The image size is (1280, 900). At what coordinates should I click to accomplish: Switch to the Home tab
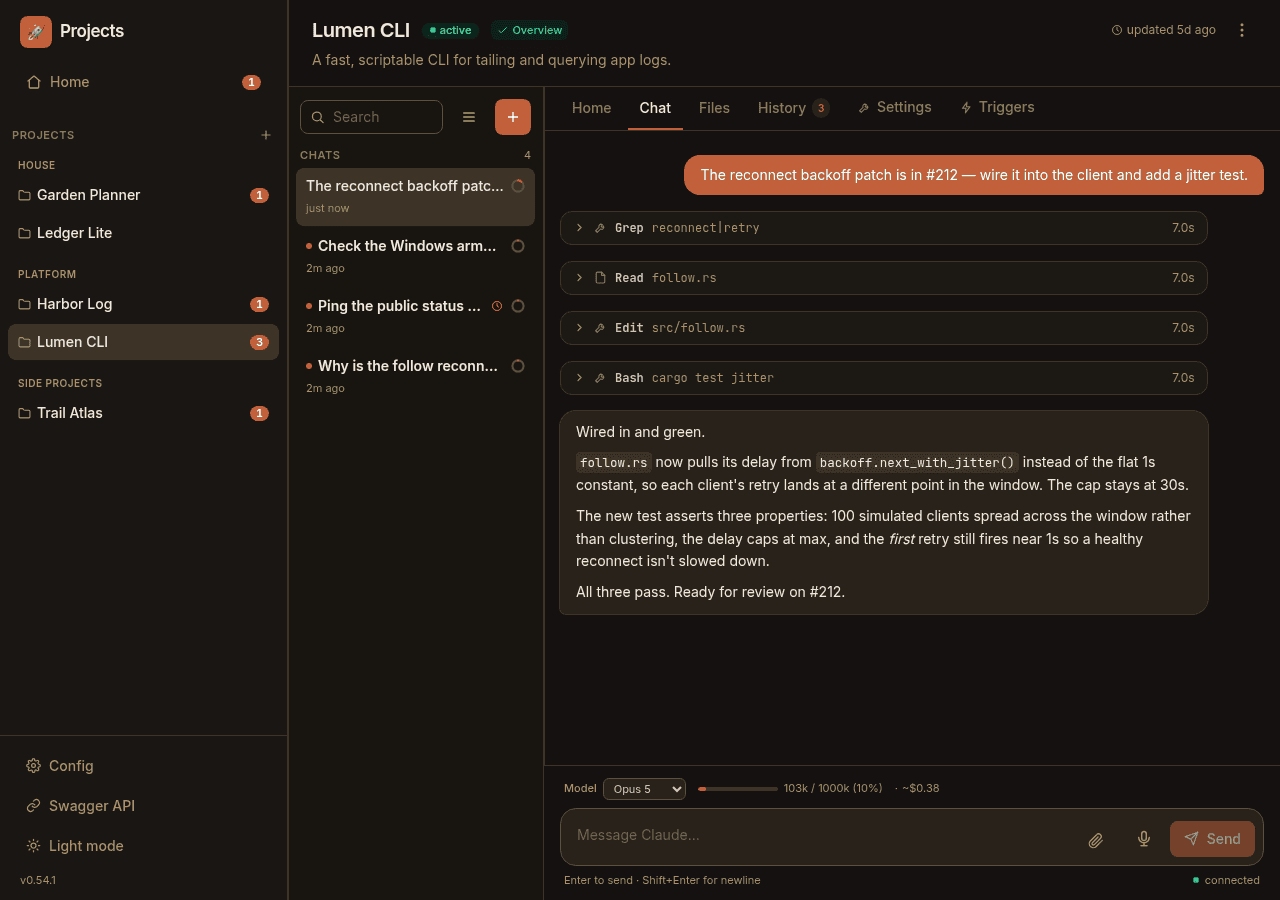tap(591, 108)
